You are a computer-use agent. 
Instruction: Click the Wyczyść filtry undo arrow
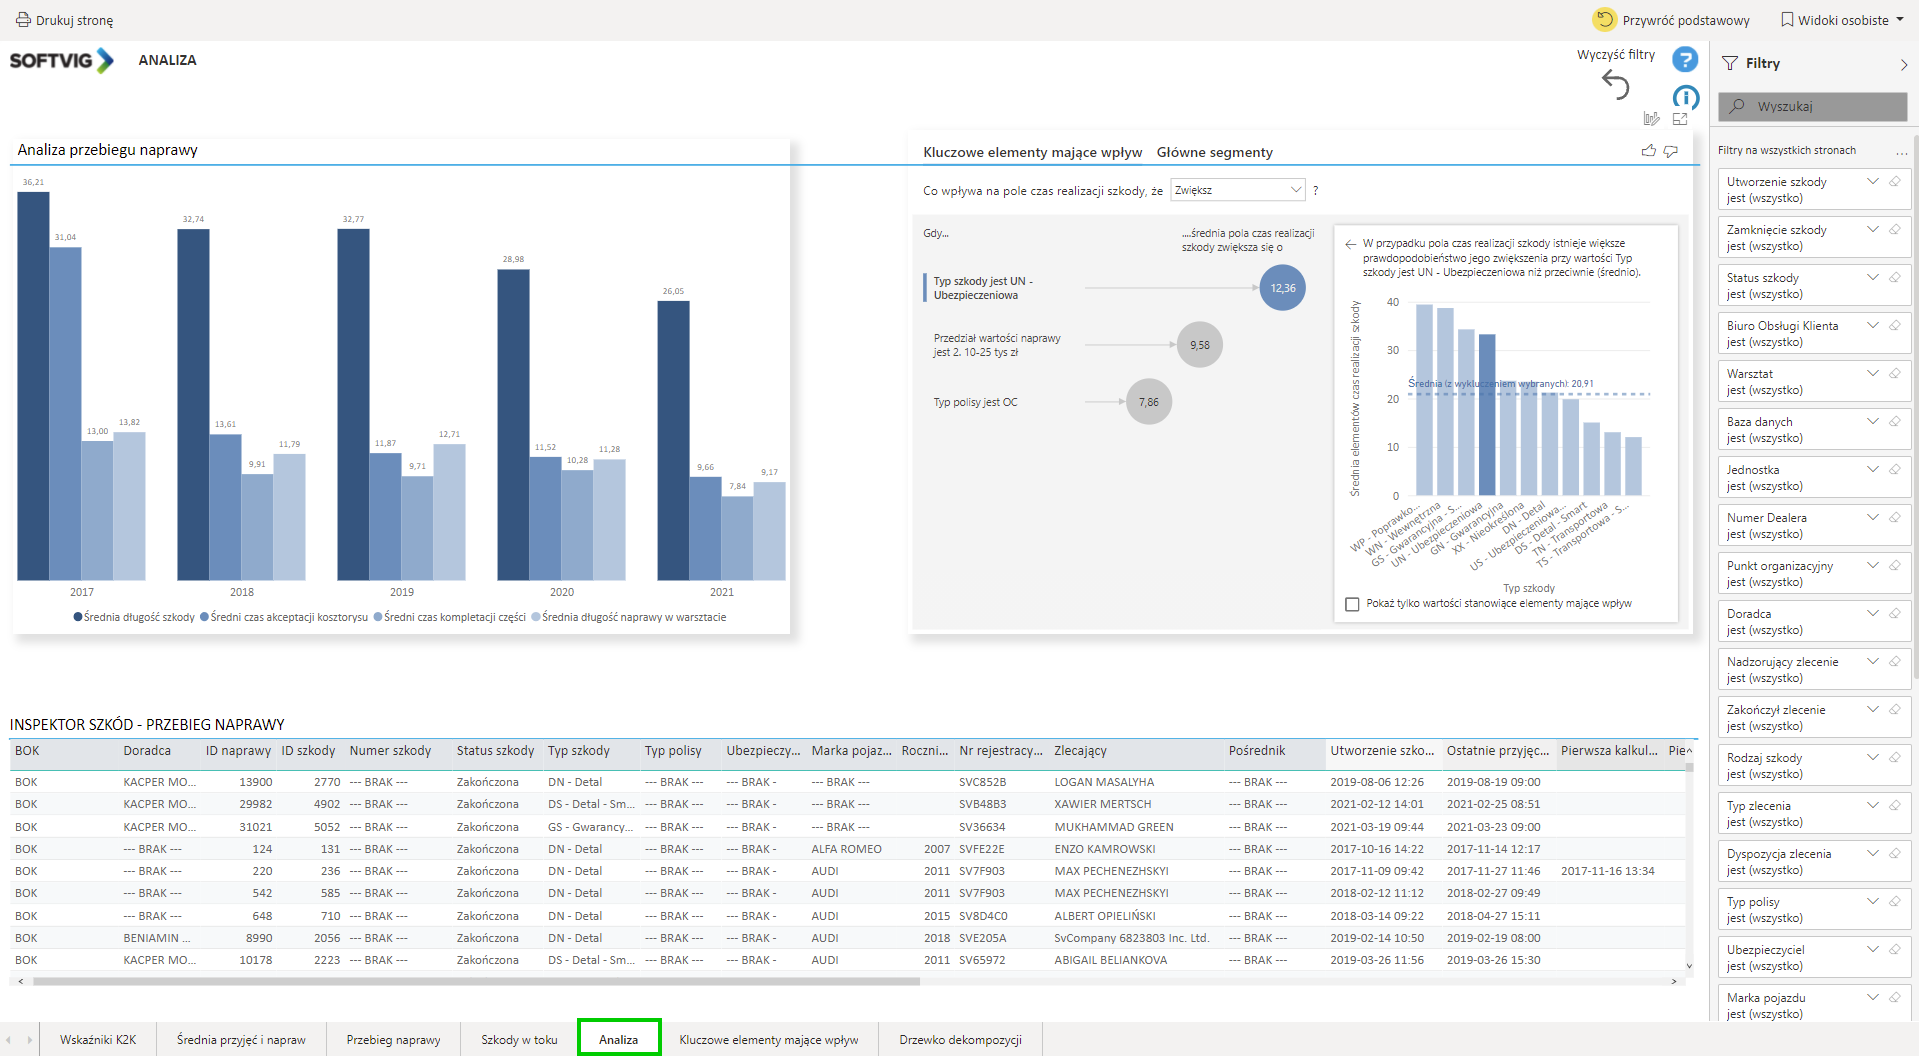click(x=1615, y=85)
